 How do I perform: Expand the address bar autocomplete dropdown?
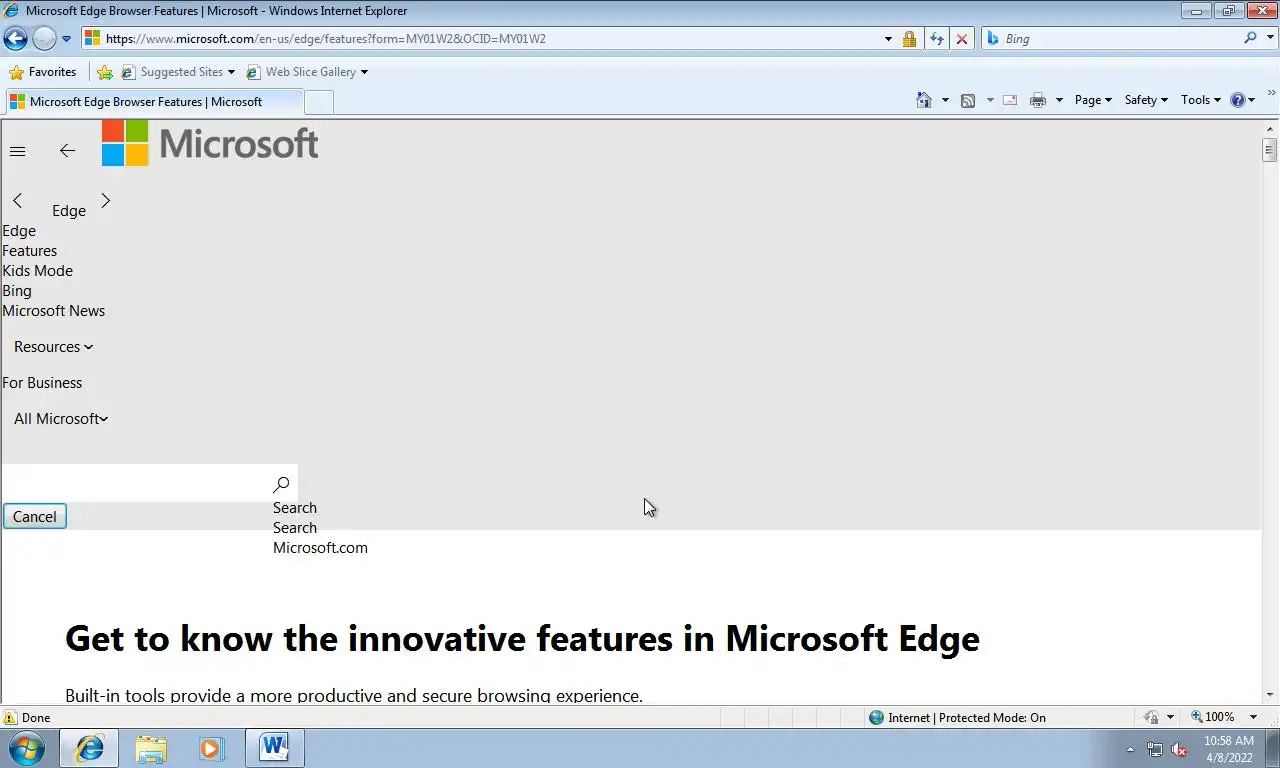(x=888, y=39)
